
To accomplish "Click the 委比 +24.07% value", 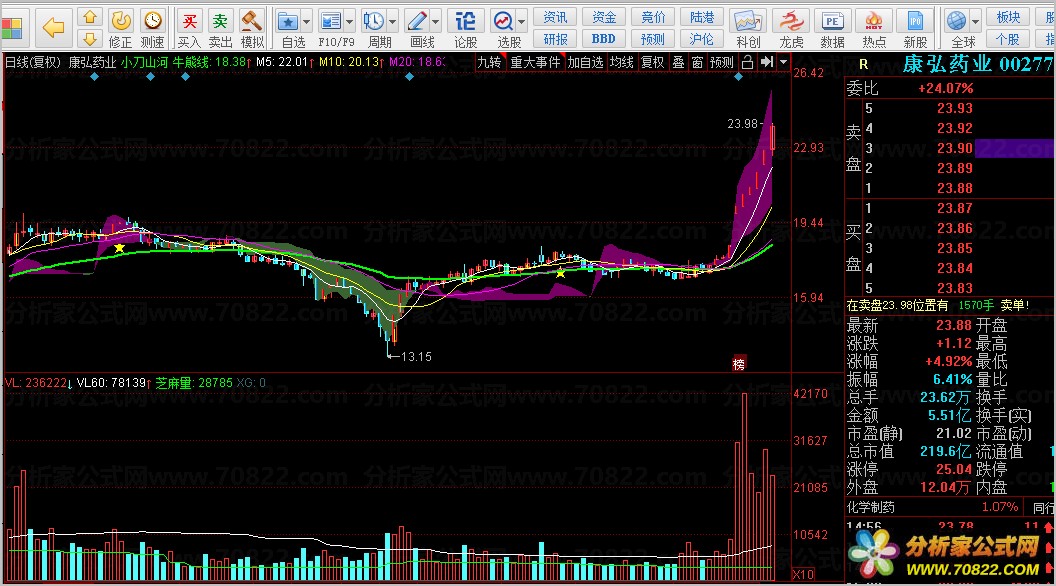I will click(946, 88).
